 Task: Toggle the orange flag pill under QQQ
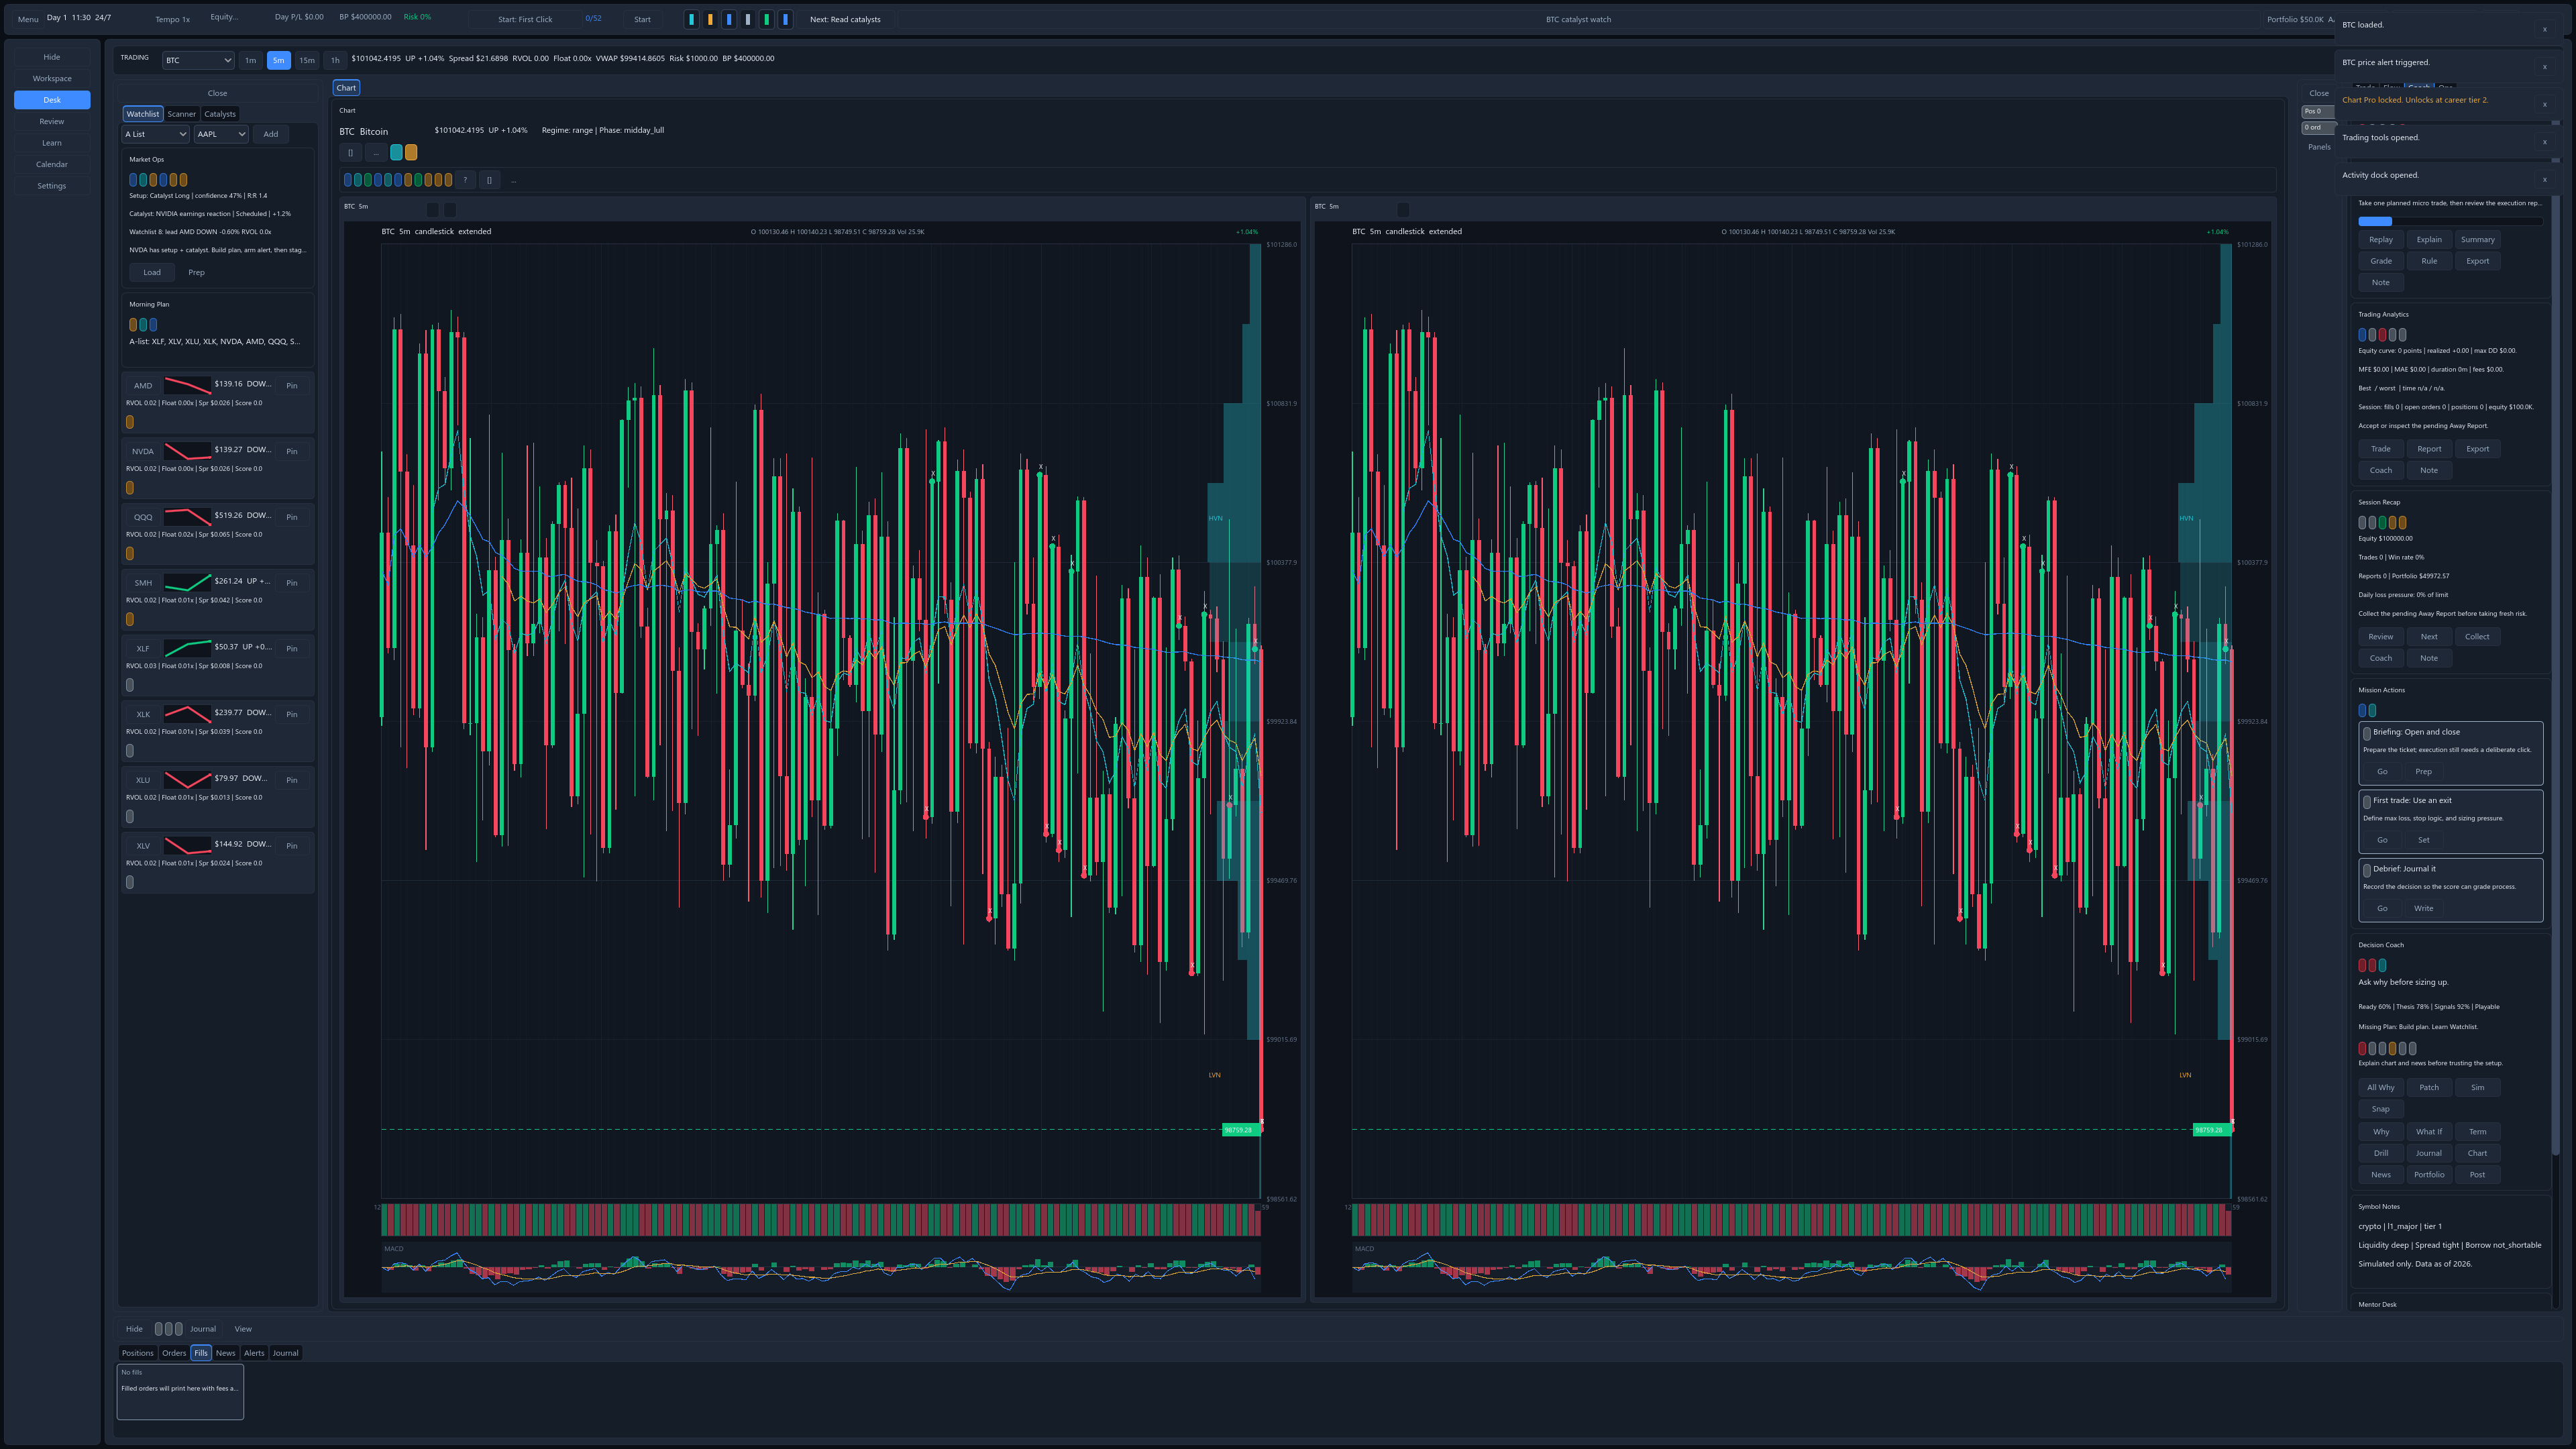[x=130, y=553]
